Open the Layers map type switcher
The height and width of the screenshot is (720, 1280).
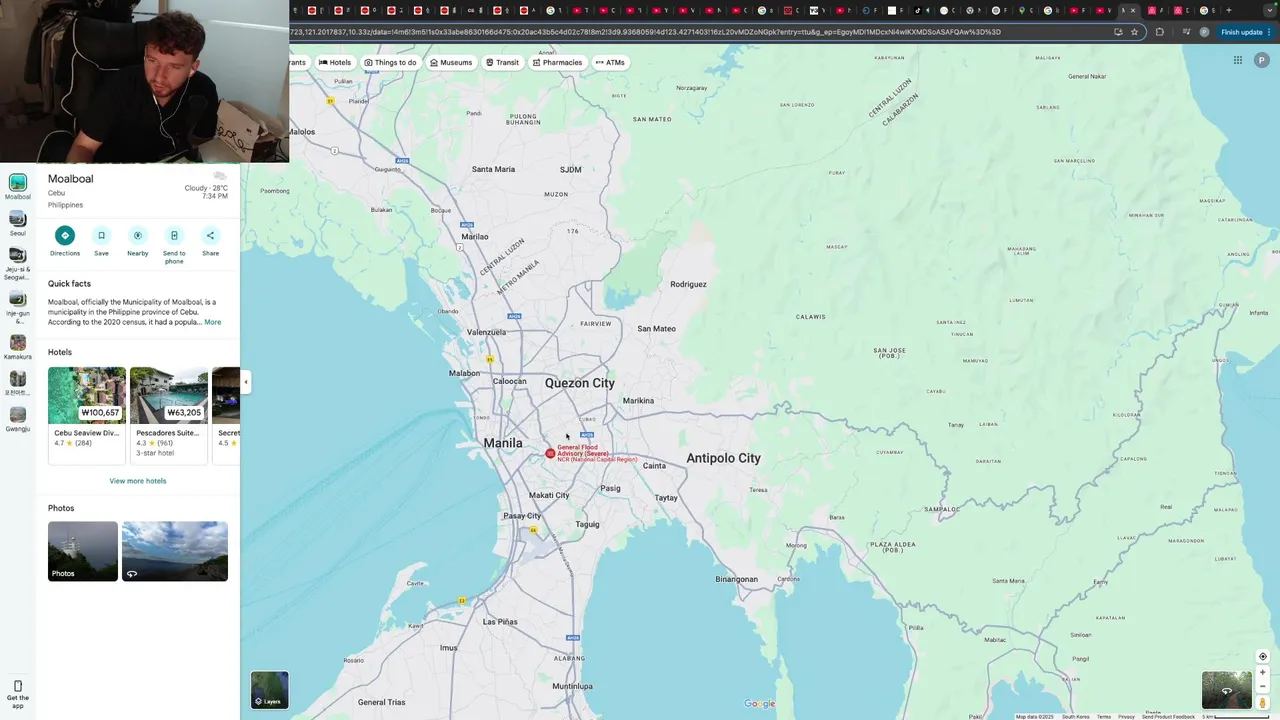click(x=269, y=690)
